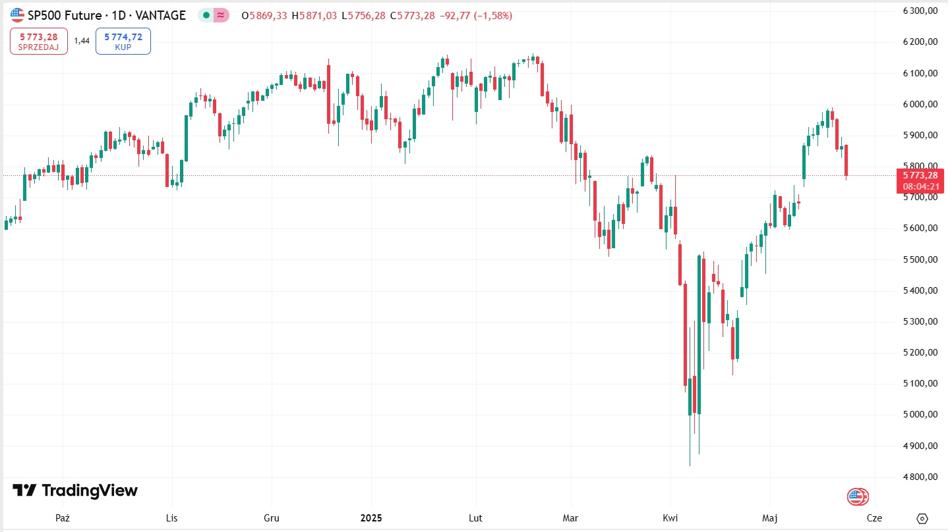This screenshot has width=948, height=532.
Task: Click the 2025 label on time axis
Action: [370, 518]
